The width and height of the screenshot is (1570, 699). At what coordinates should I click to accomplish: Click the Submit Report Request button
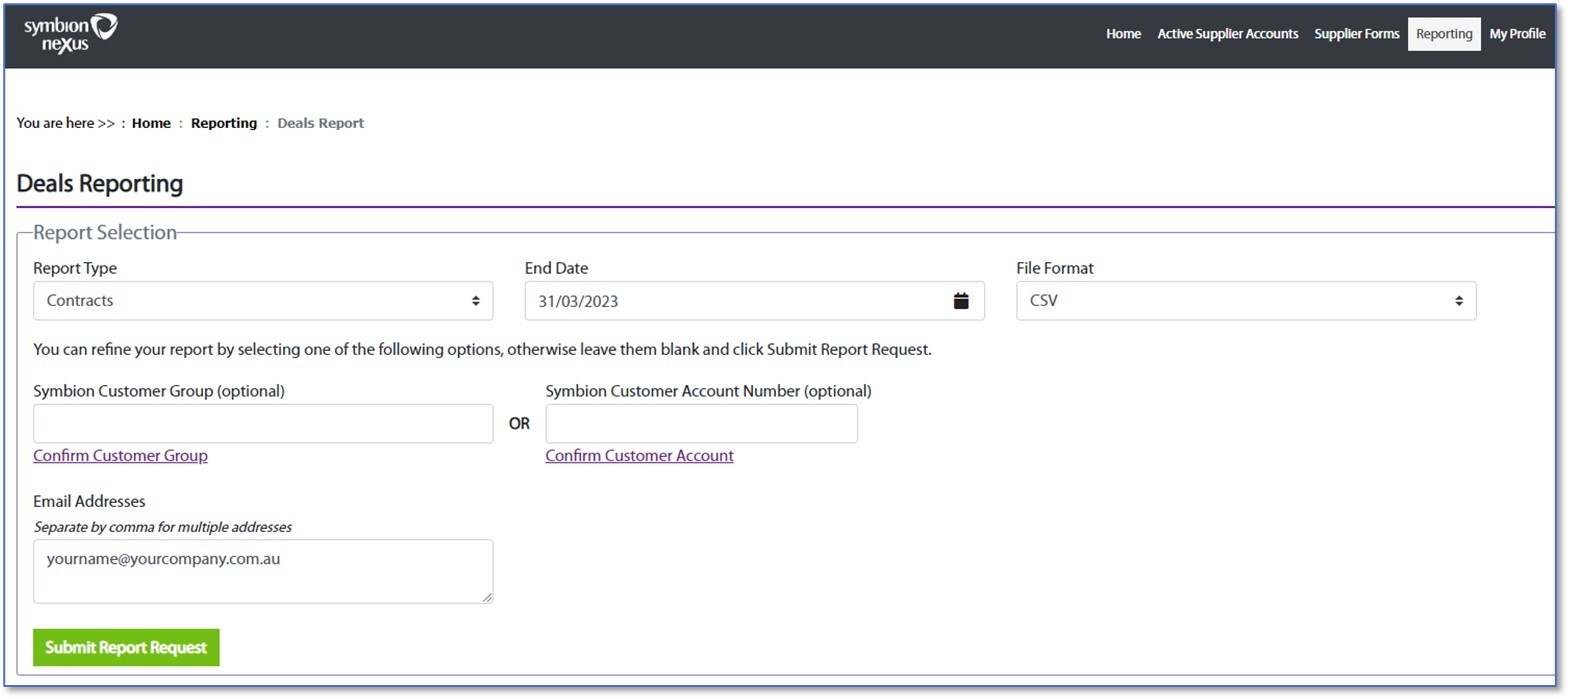pyautogui.click(x=126, y=647)
